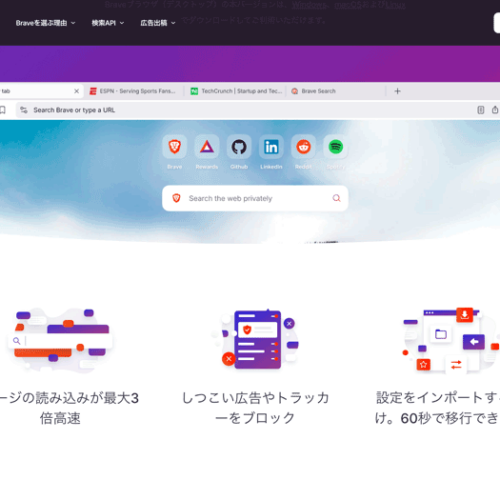Click the import settings illustration
The width and height of the screenshot is (500, 500).
(x=450, y=340)
